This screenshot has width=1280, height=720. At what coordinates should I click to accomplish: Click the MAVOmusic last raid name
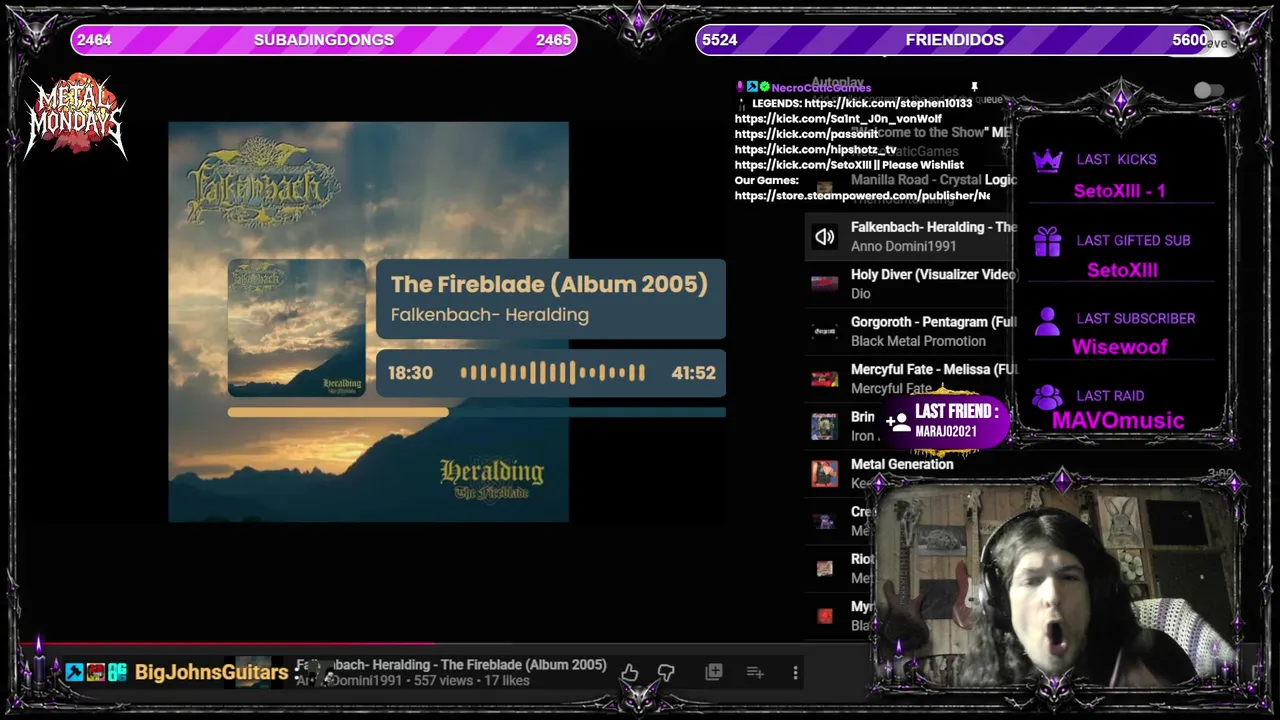1118,421
